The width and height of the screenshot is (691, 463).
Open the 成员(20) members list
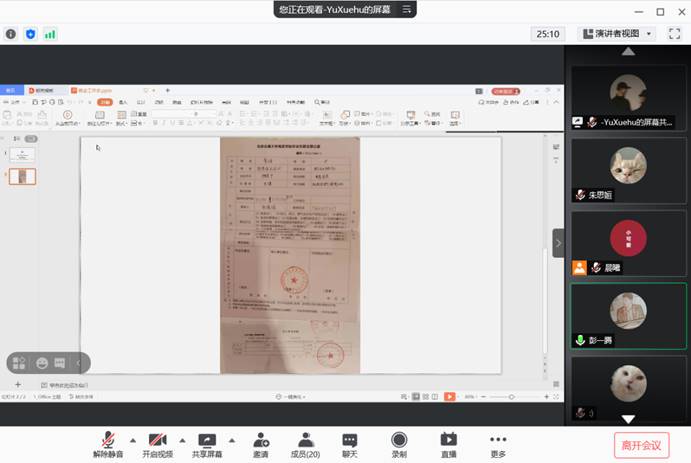[x=305, y=443]
